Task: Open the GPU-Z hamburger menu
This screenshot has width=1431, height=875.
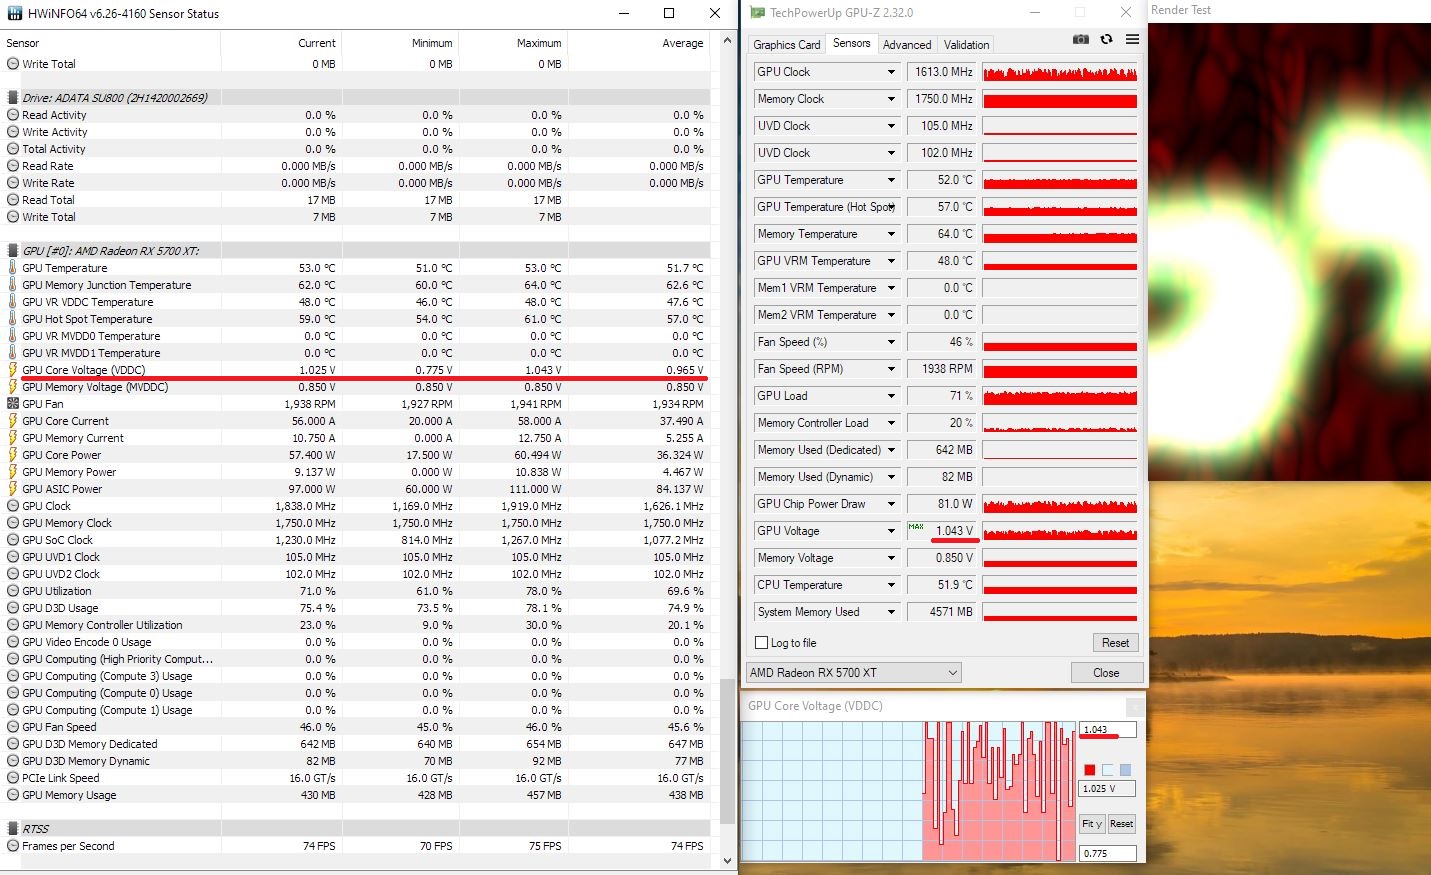Action: 1132,39
